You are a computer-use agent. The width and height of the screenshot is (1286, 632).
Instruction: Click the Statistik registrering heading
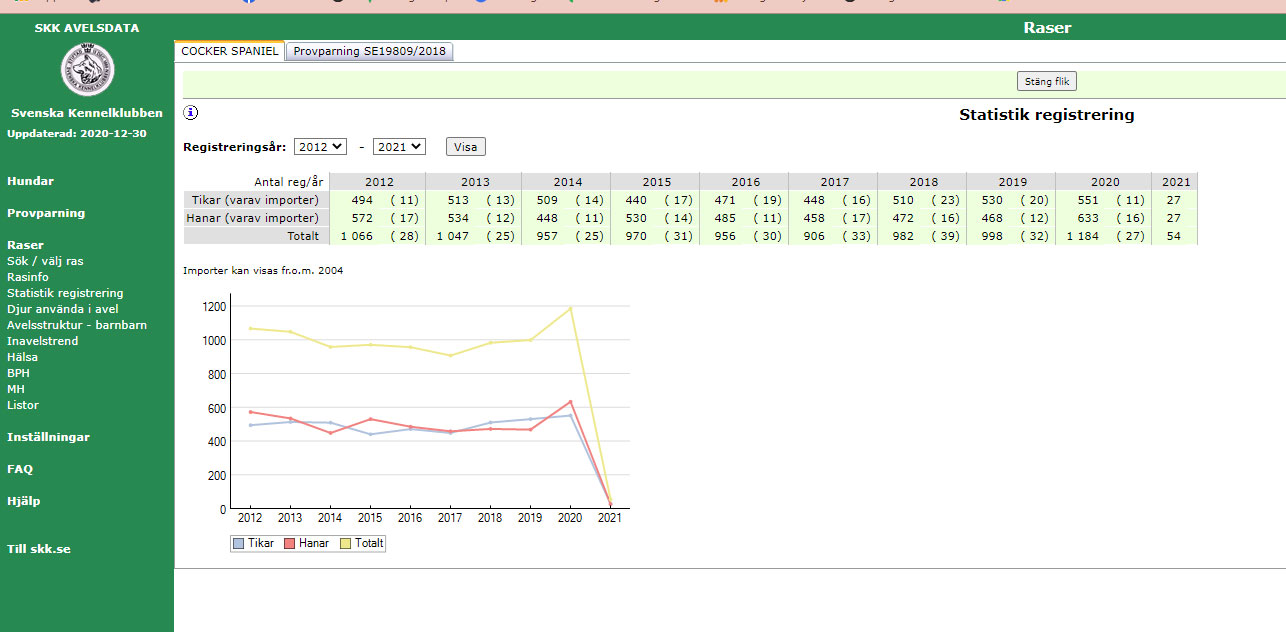(1047, 115)
